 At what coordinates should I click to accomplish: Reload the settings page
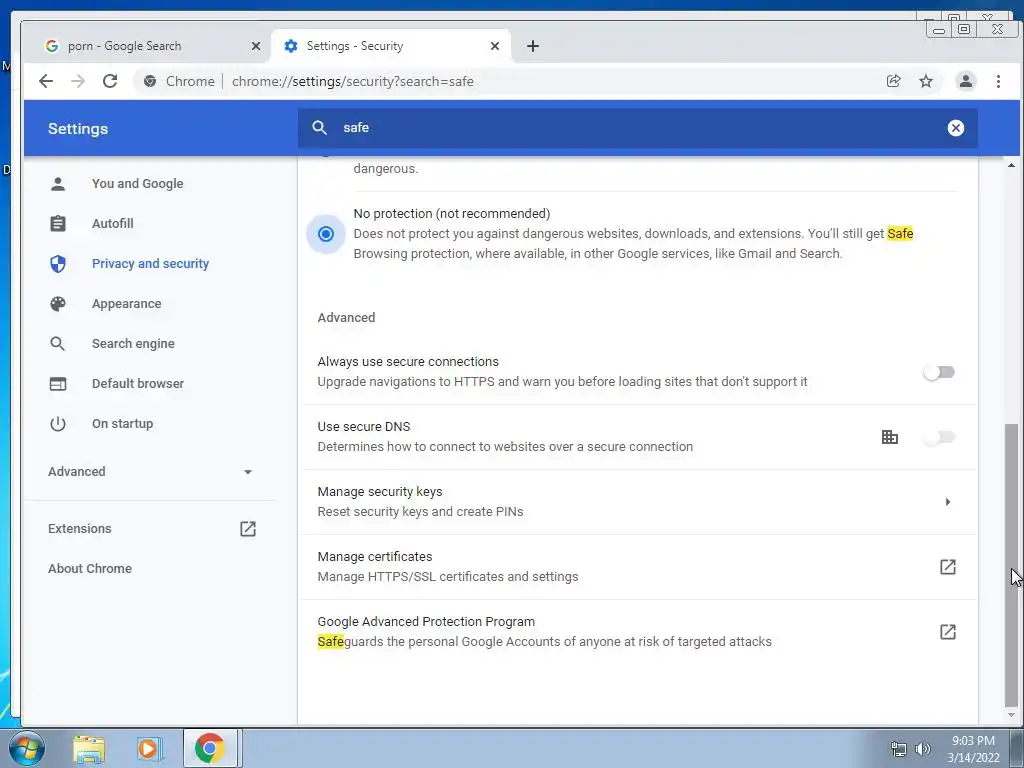pos(110,81)
